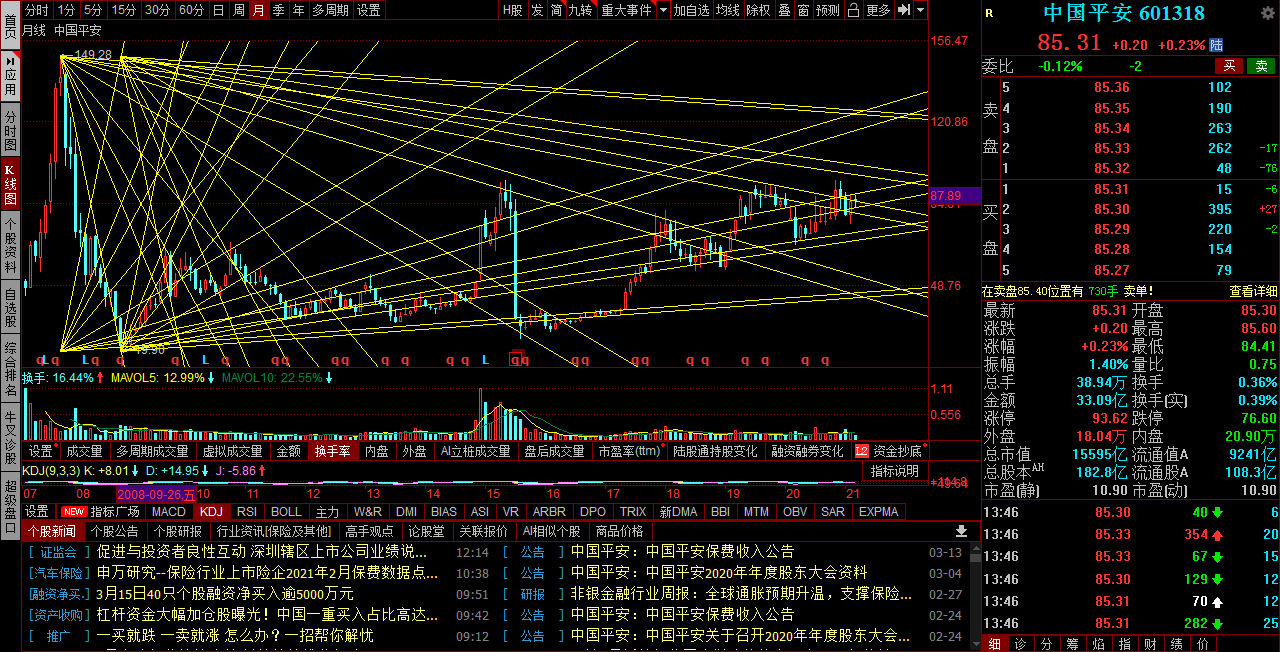
Task: Click the blue L marker under 2015 candles
Action: click(484, 360)
